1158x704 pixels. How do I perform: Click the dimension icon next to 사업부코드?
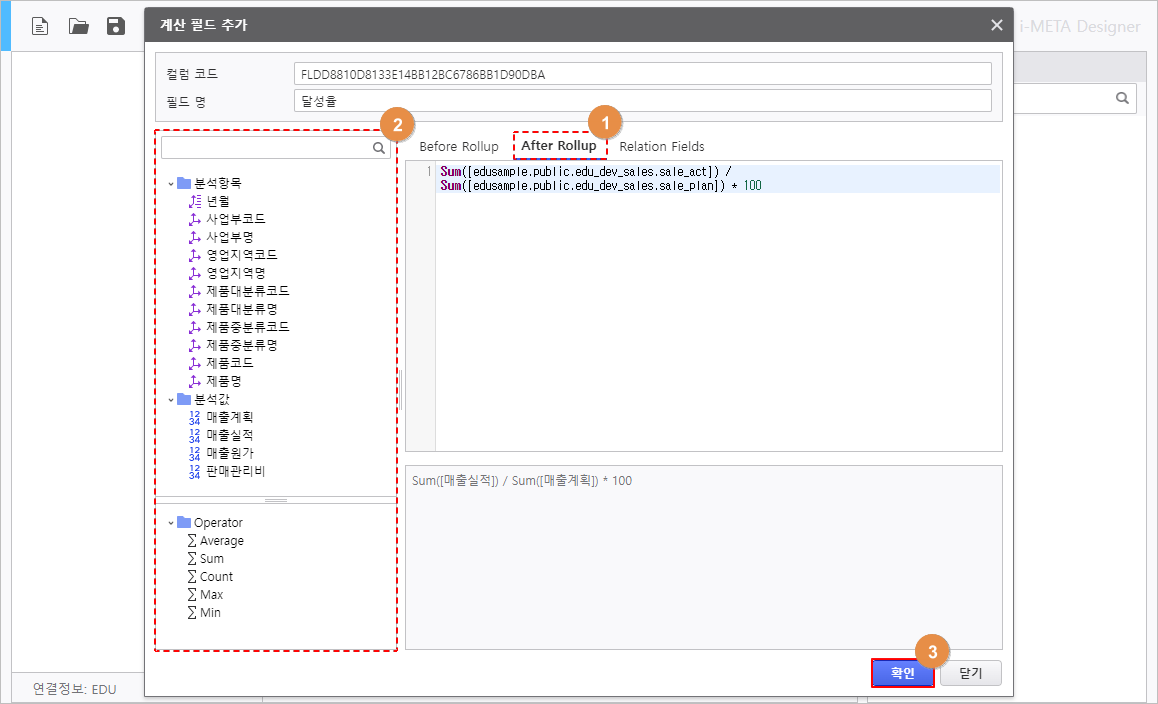coord(195,219)
